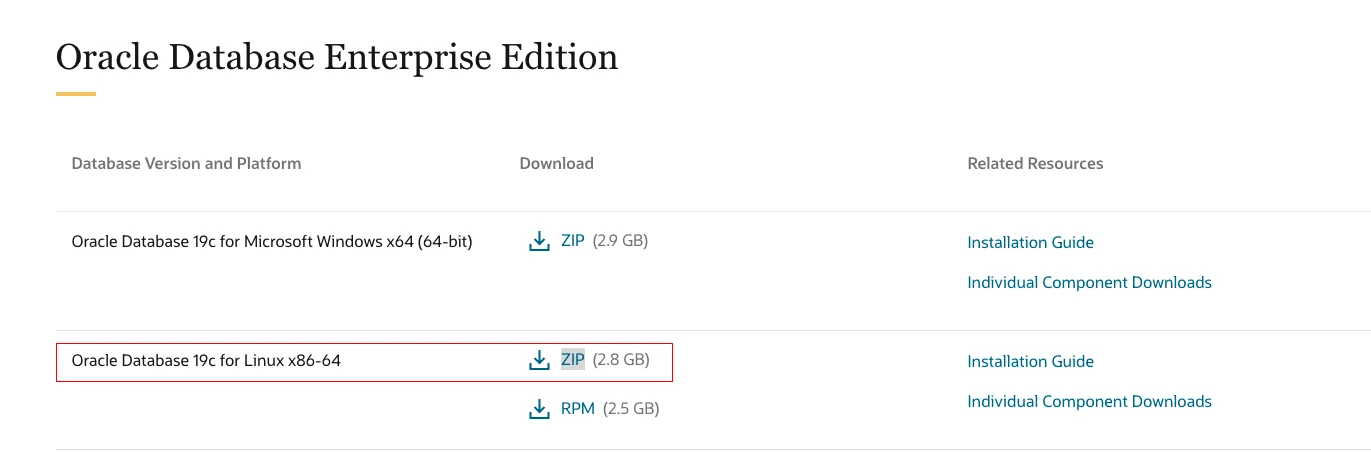The height and width of the screenshot is (452, 1371).
Task: Click the 2.9 GB file size label
Action: [x=620, y=241]
